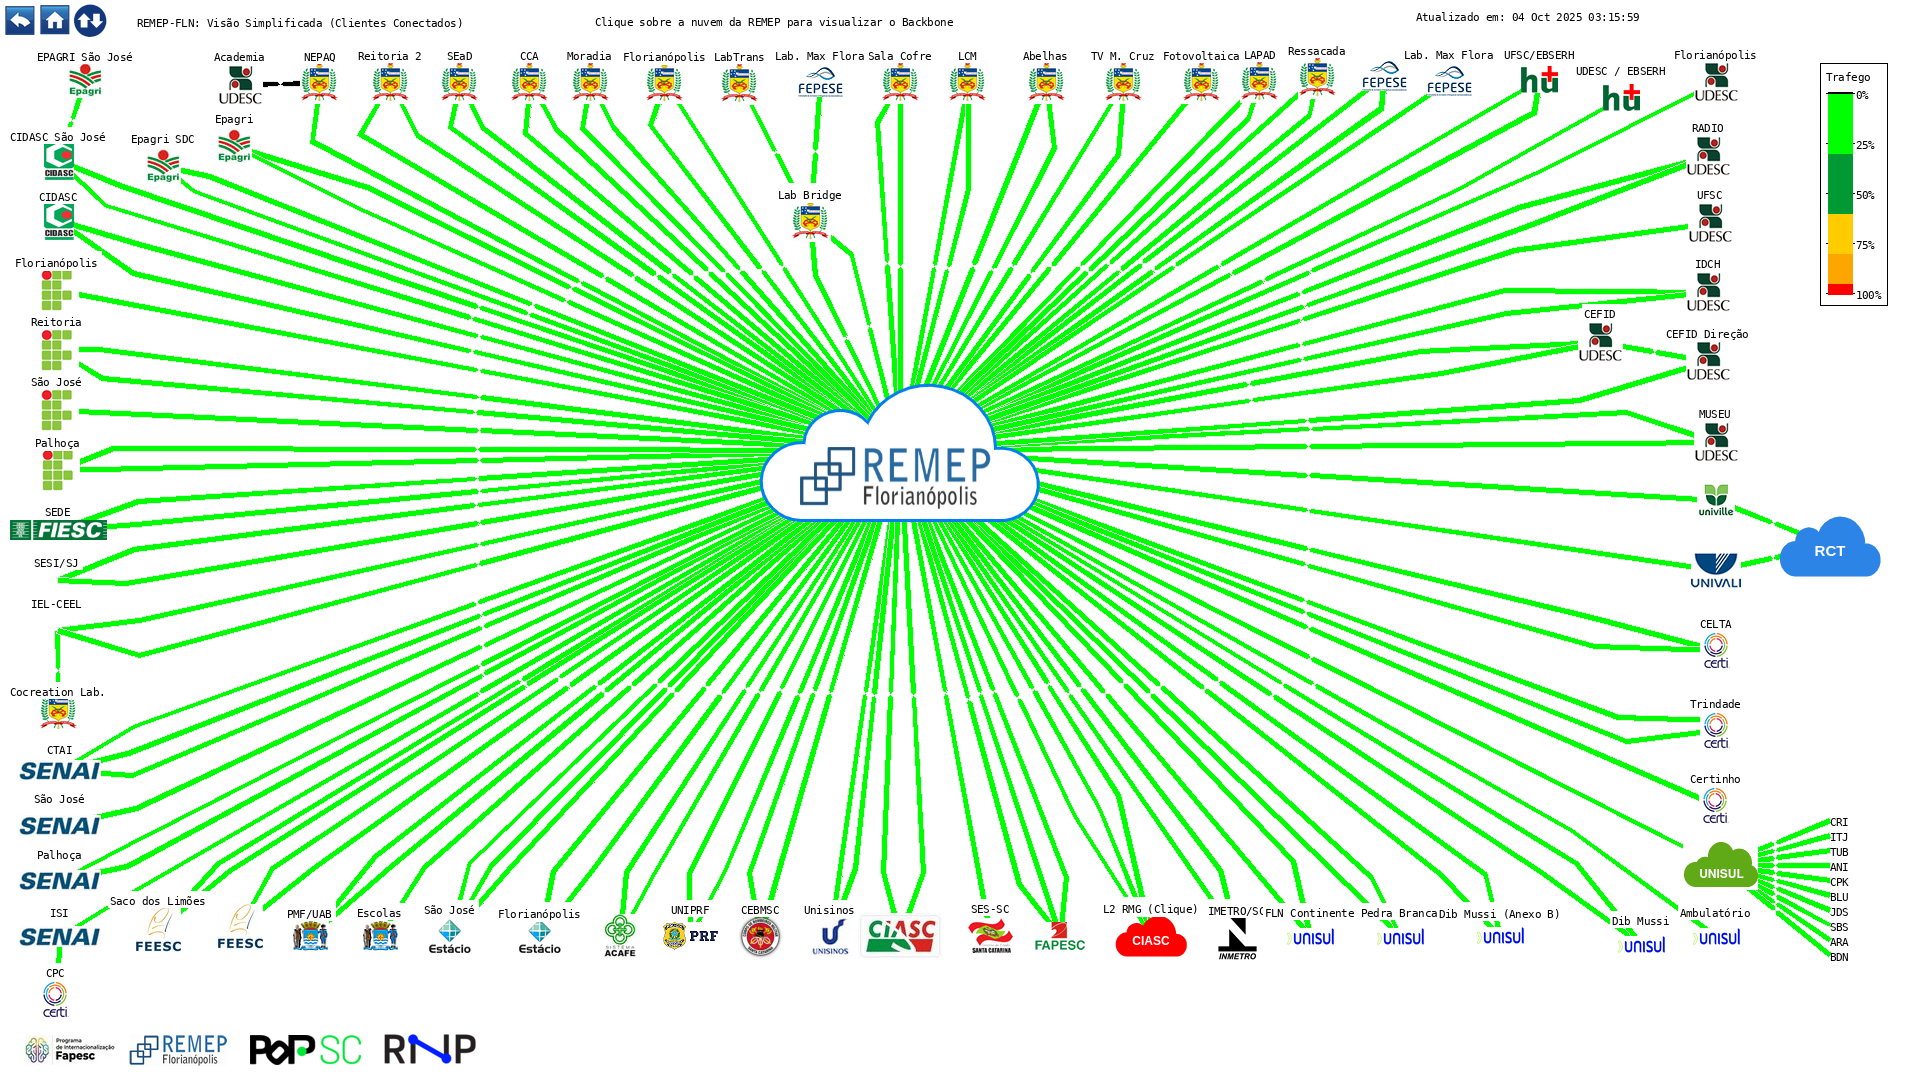Screen dimensions: 1920x1080
Task: Click the back arrow navigation icon
Action: 20,20
